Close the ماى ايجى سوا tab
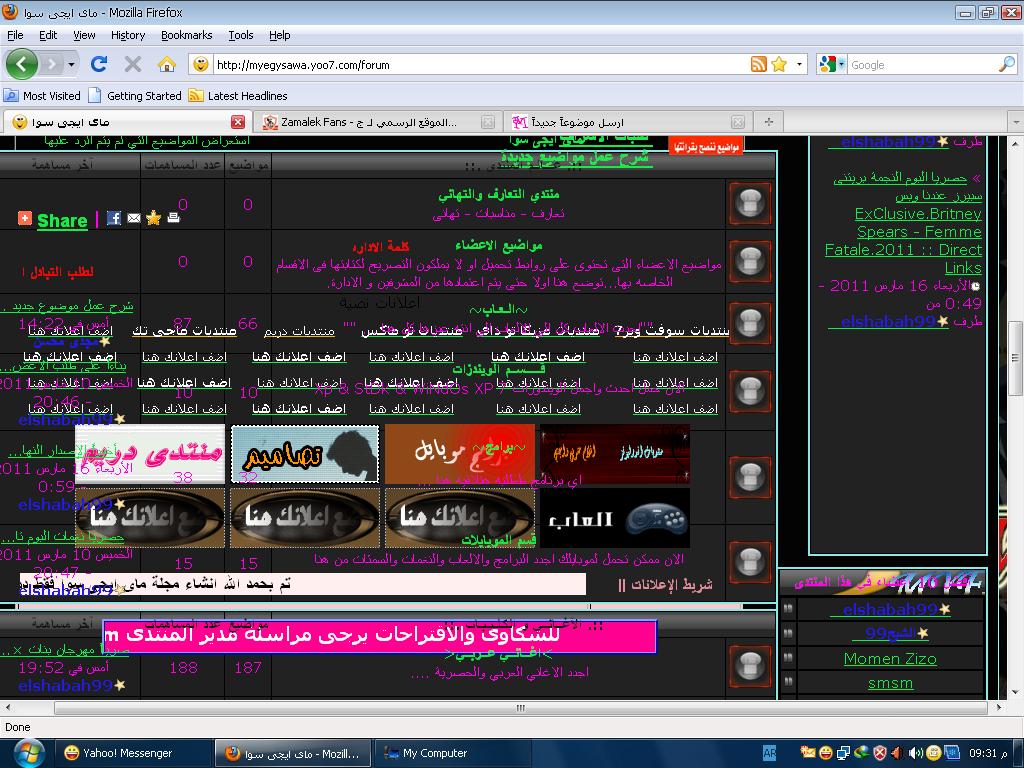The image size is (1024, 768). [x=238, y=122]
